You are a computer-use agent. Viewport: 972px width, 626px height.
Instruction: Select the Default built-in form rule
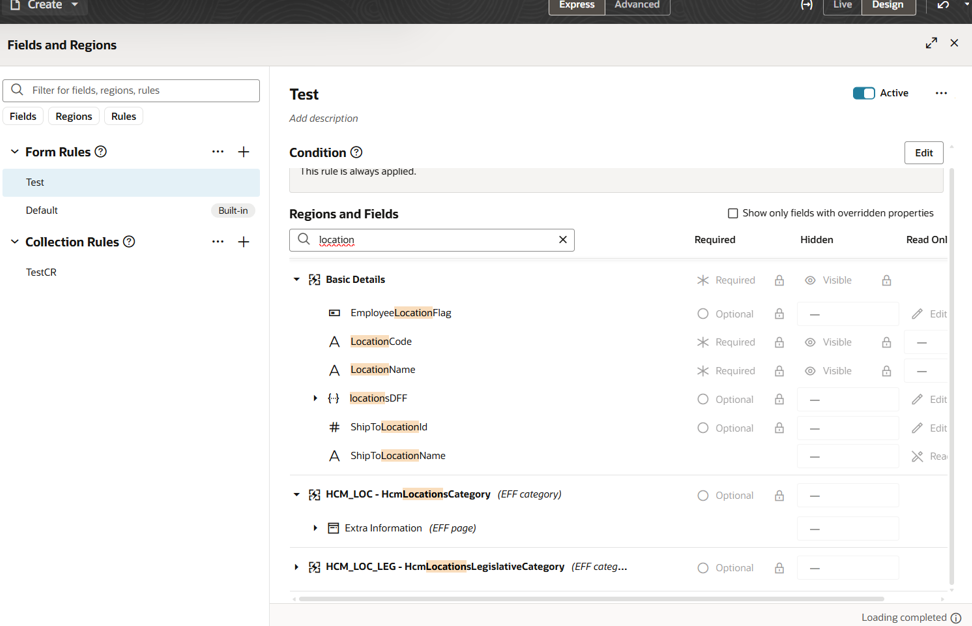click(42, 210)
